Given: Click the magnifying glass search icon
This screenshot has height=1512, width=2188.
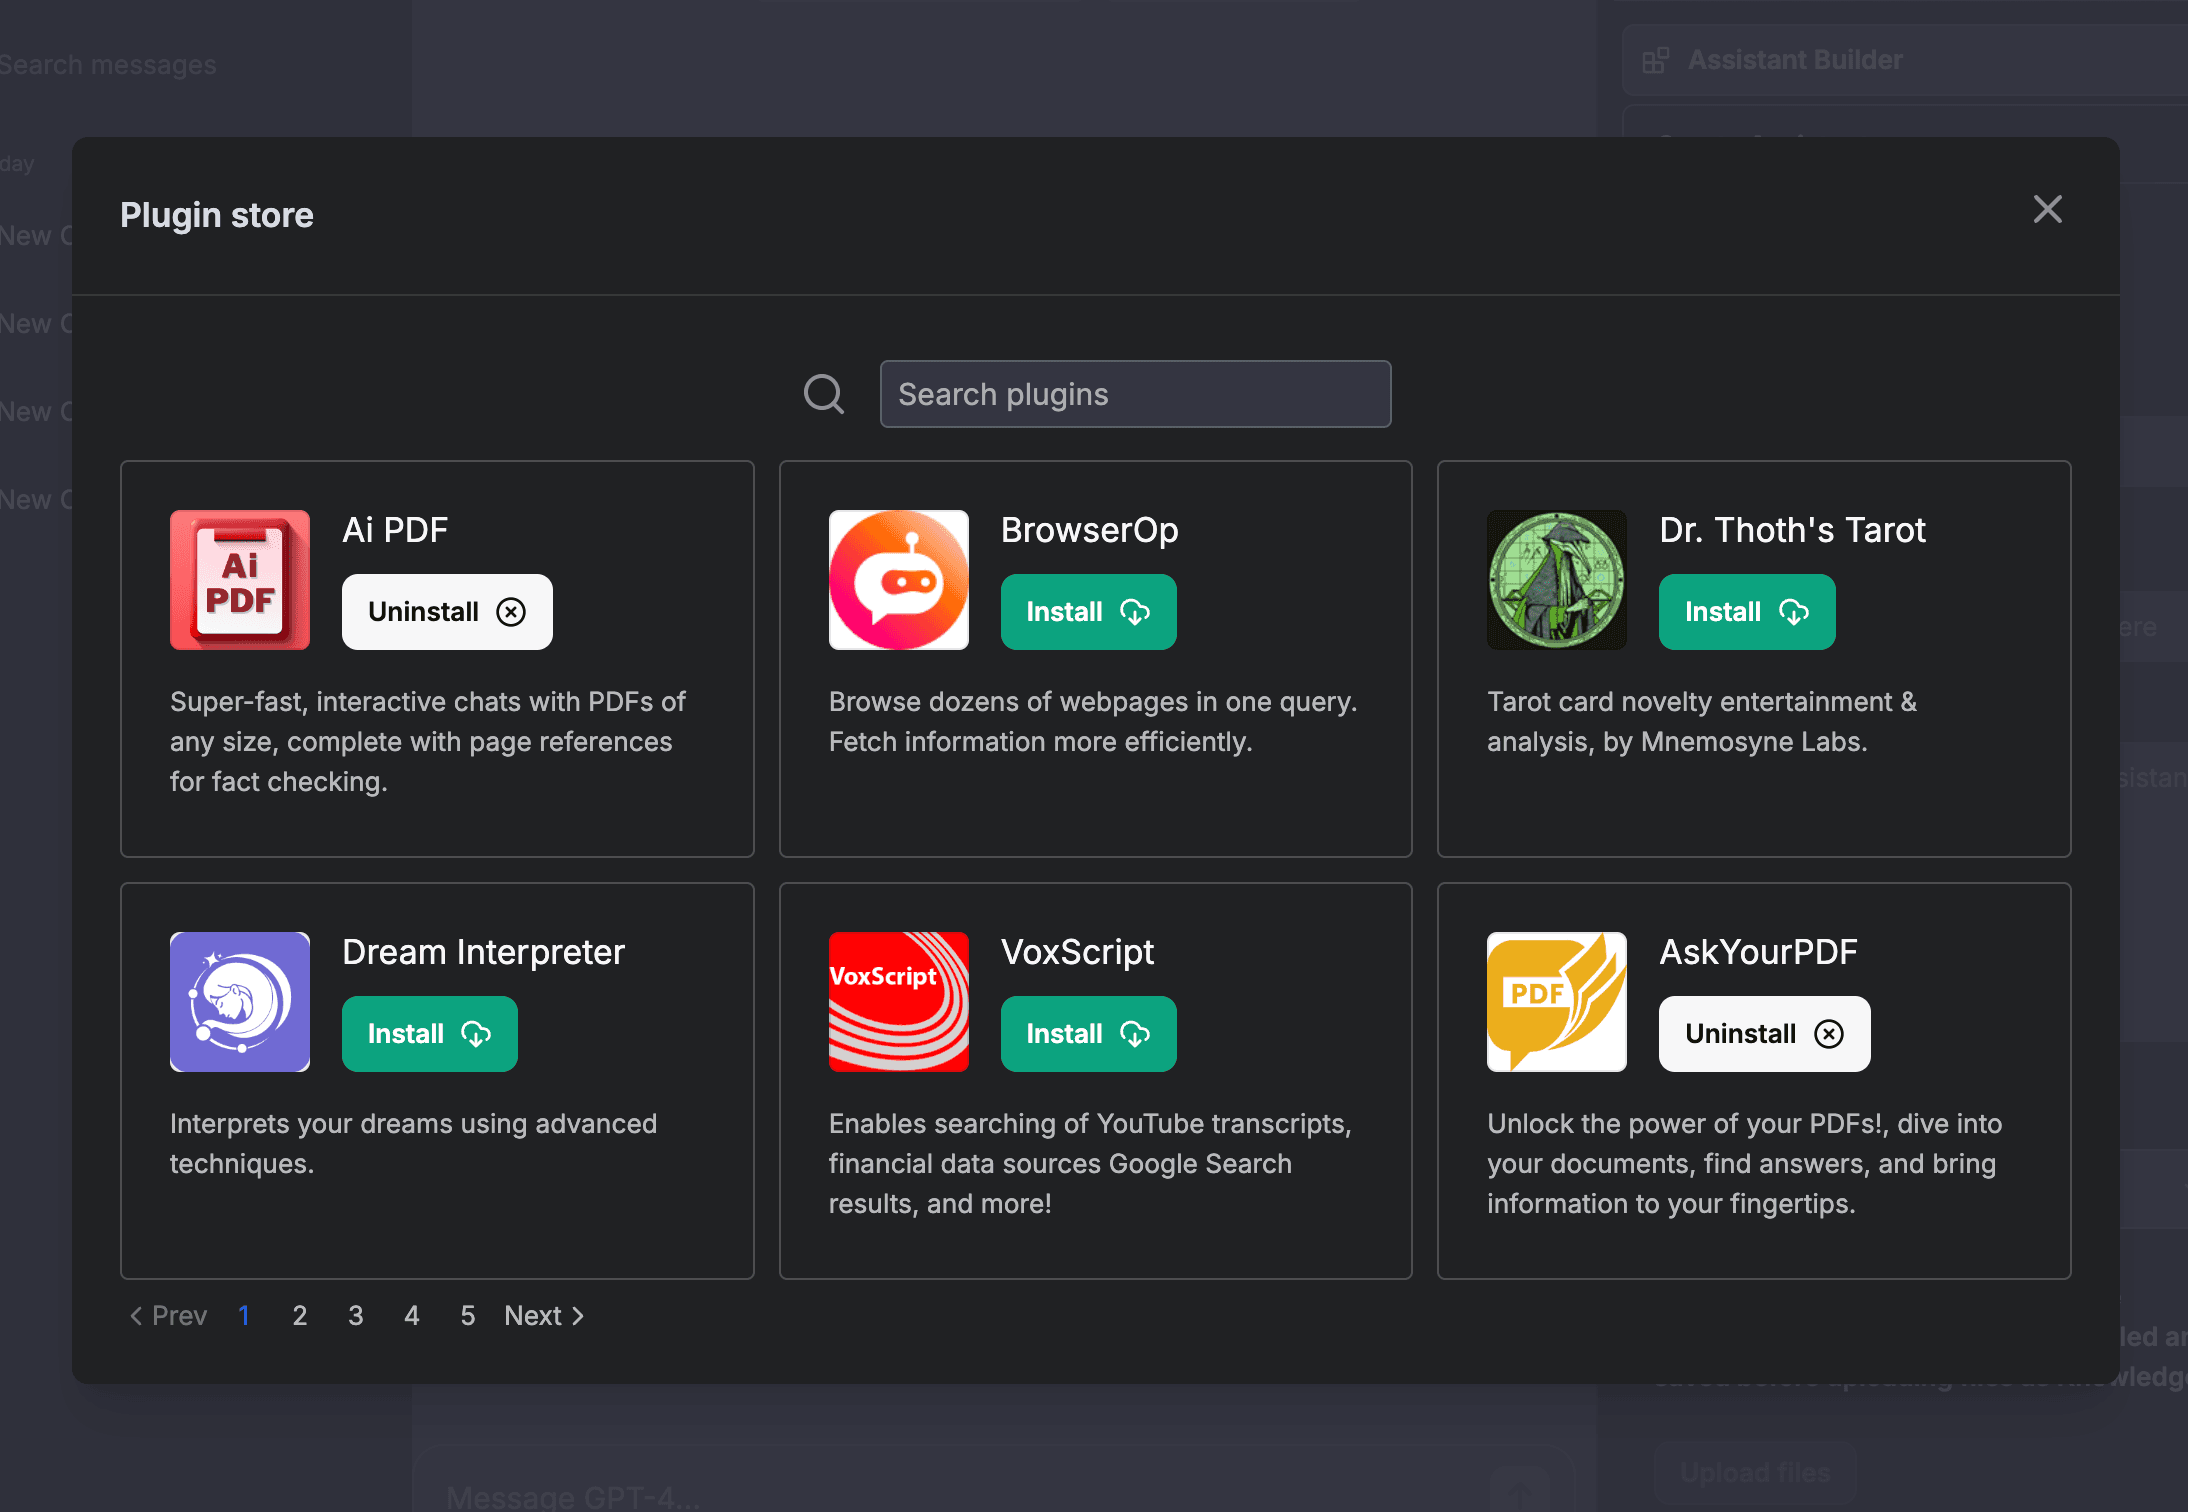Looking at the screenshot, I should 824,394.
